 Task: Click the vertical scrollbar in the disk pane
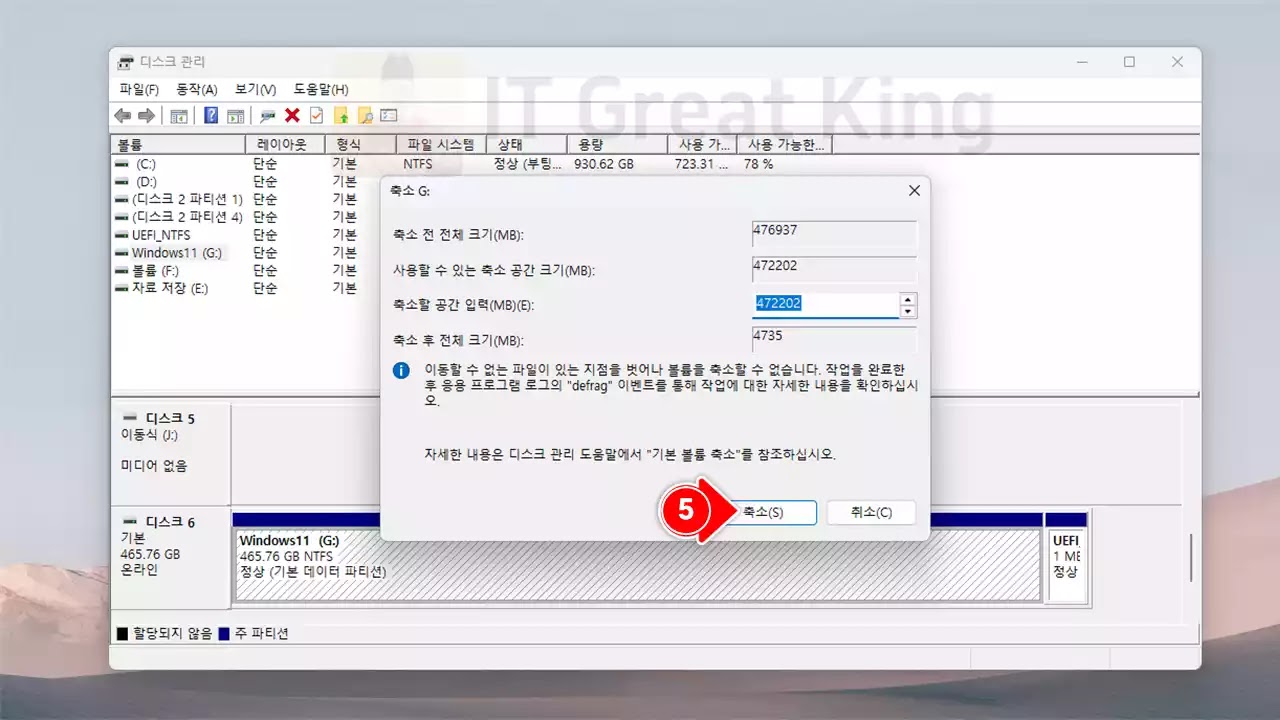coord(1191,557)
